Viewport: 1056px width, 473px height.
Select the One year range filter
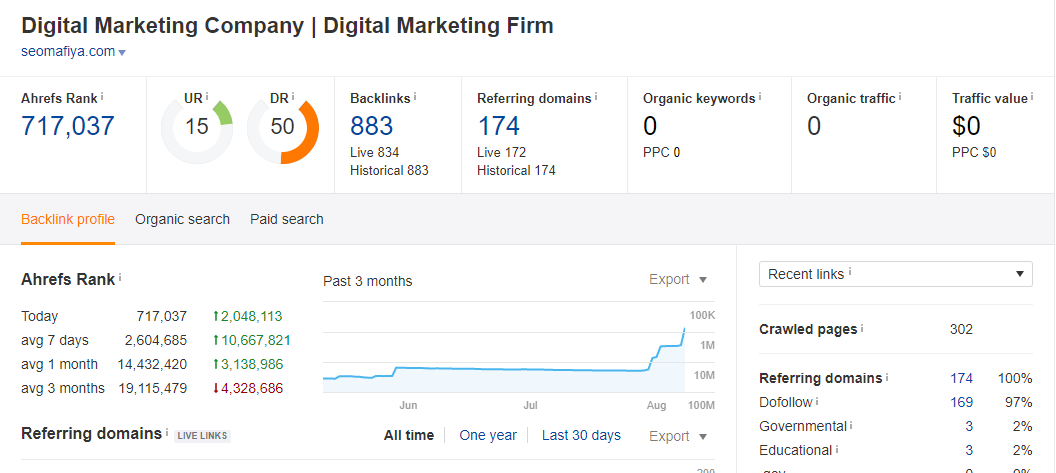click(x=488, y=435)
